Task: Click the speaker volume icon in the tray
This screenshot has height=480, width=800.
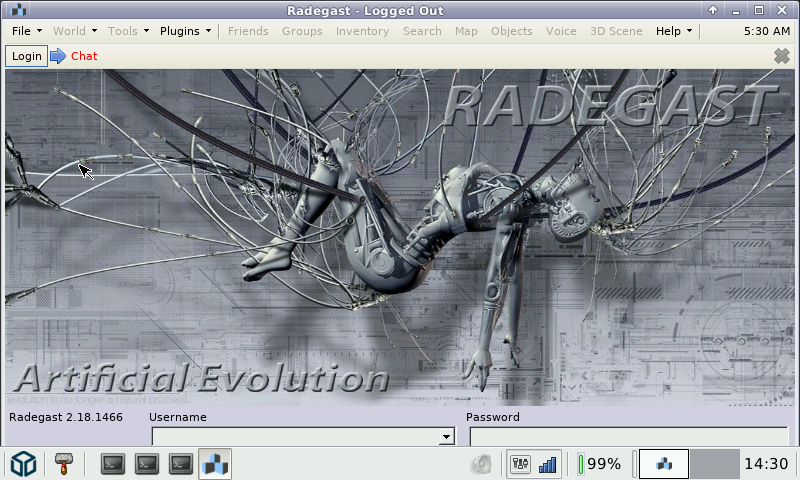Action: pyautogui.click(x=483, y=464)
